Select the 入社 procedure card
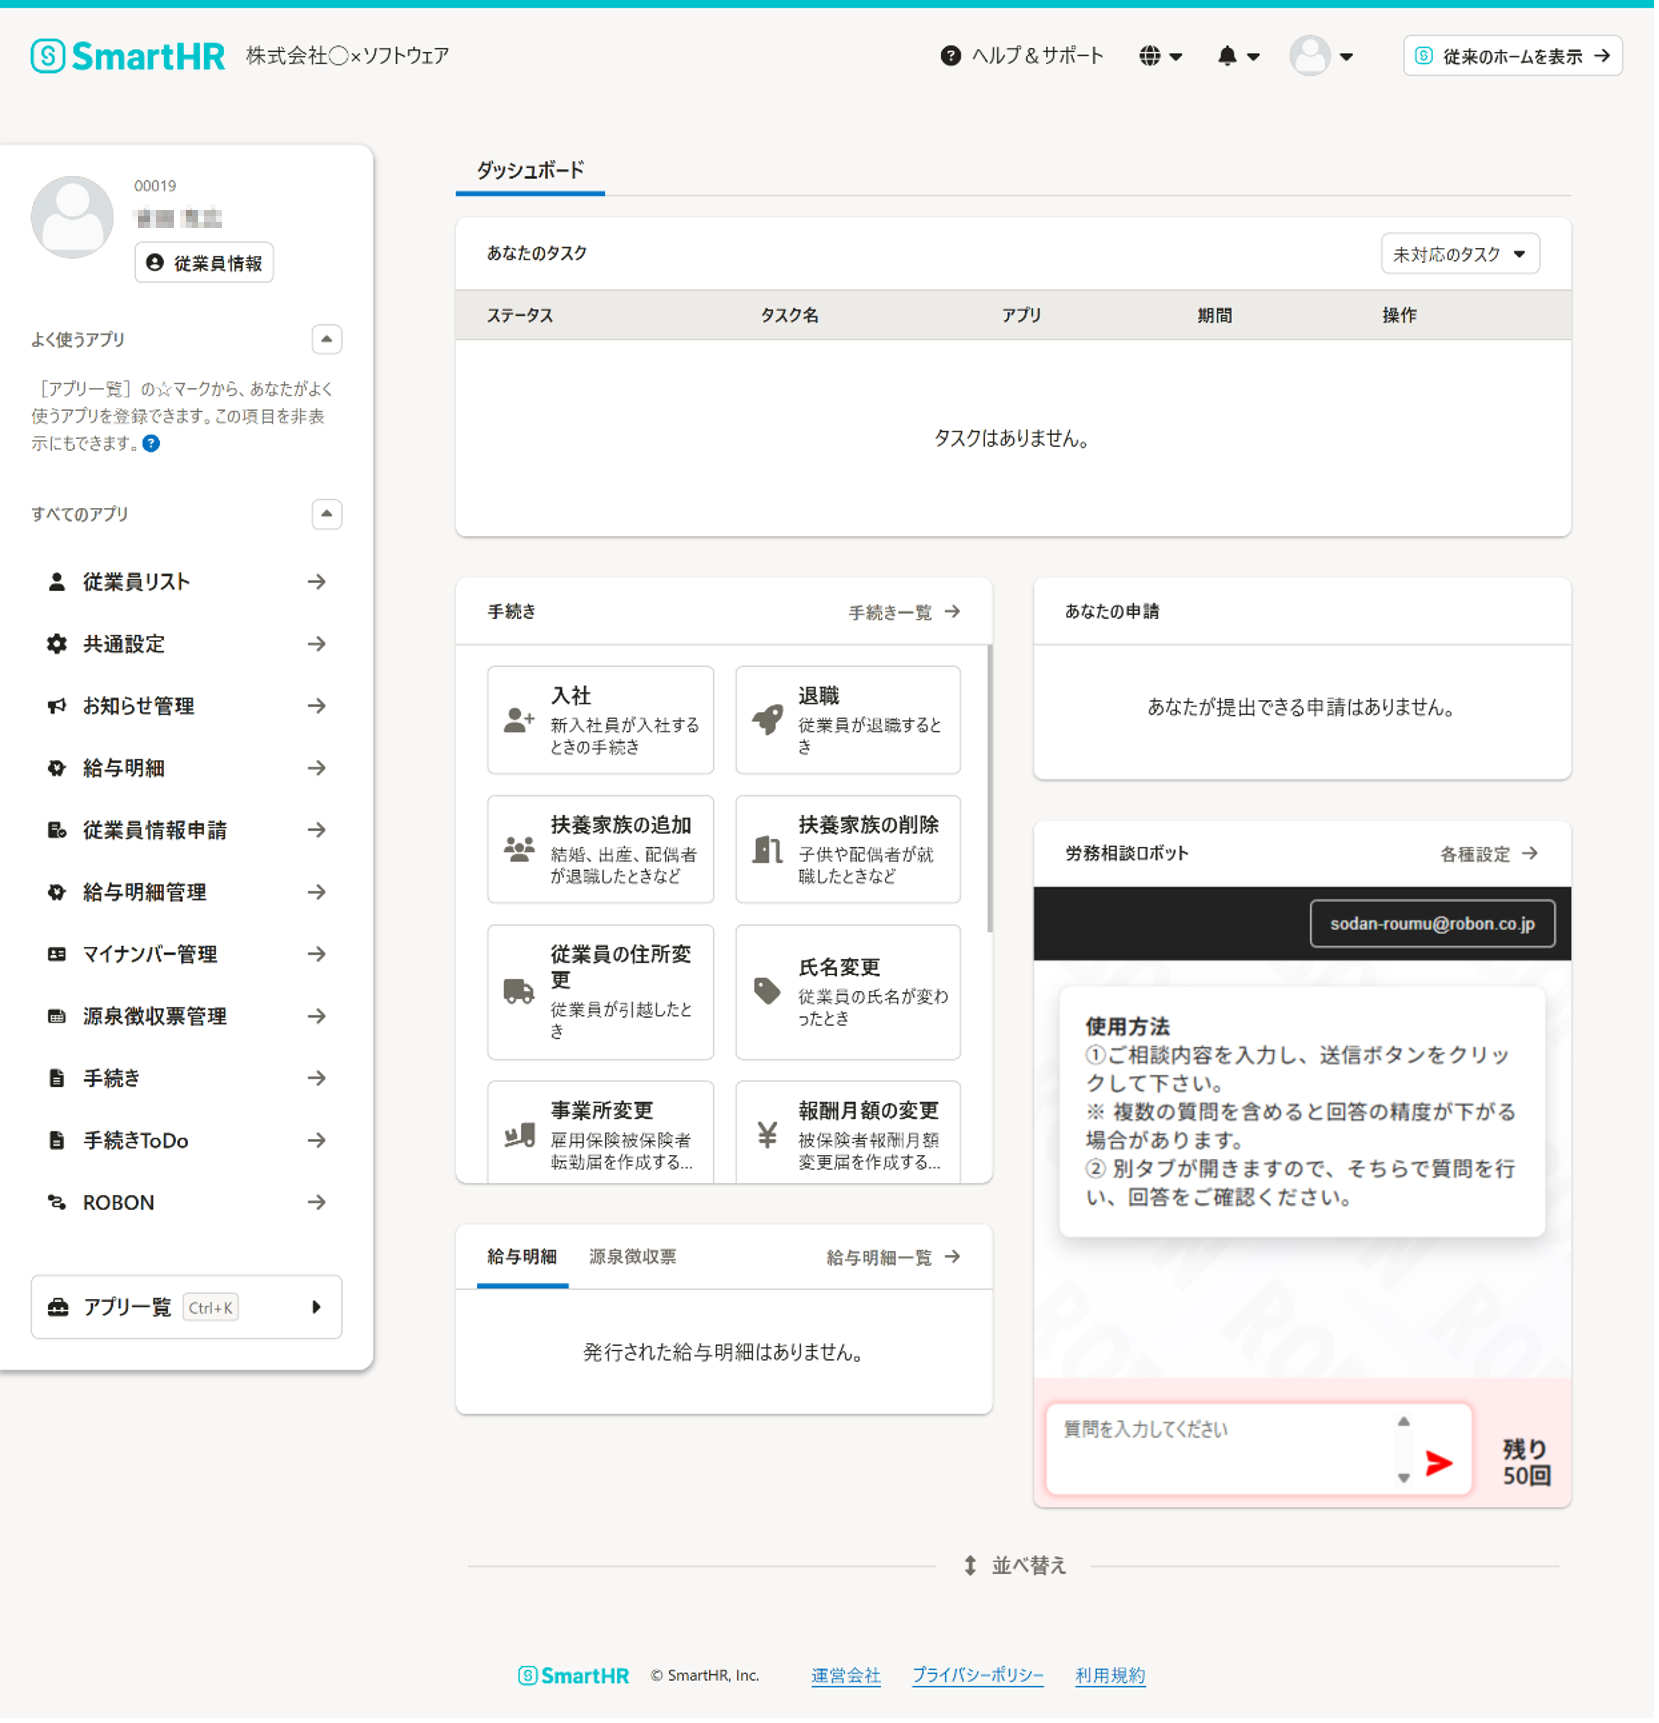The width and height of the screenshot is (1659, 1723). tap(601, 722)
